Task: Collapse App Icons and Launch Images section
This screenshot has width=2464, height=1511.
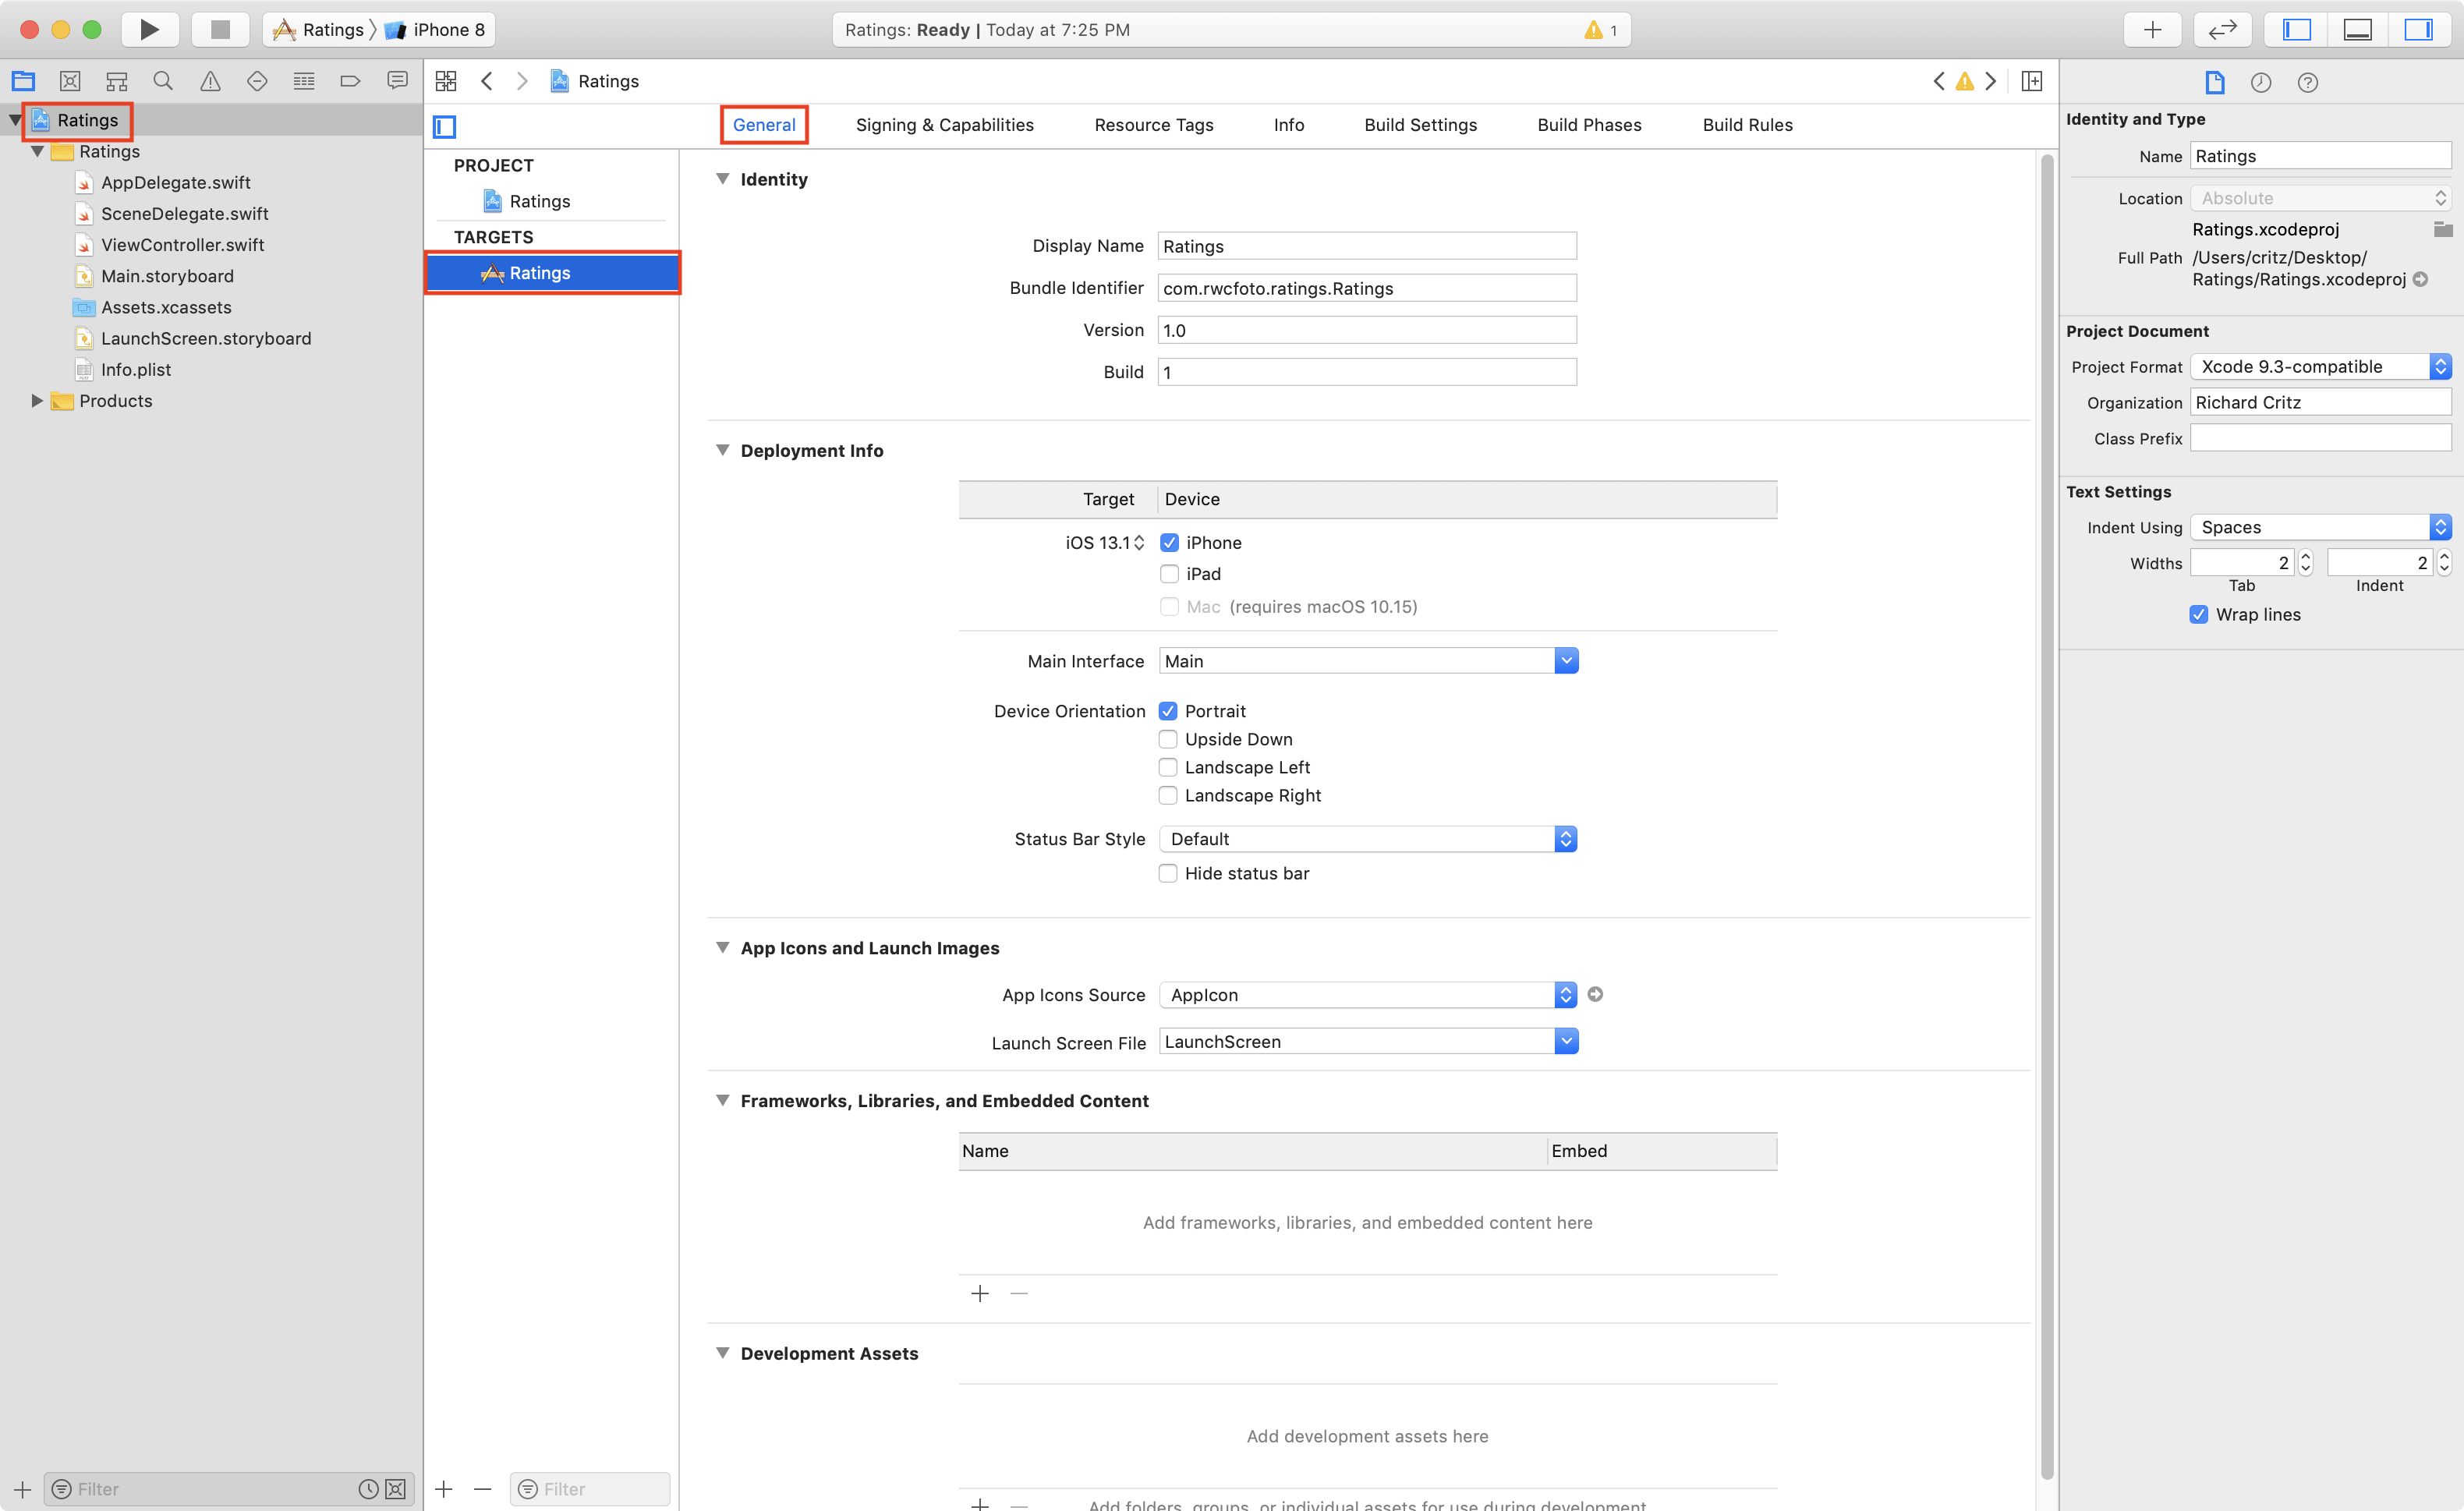Action: [x=722, y=947]
